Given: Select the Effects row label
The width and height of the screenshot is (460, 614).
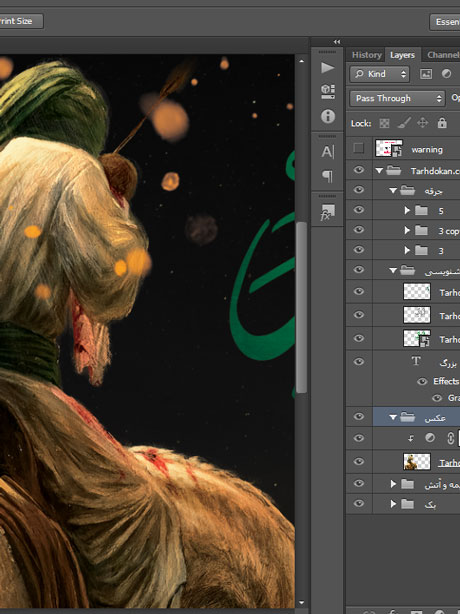Looking at the screenshot, I should pyautogui.click(x=446, y=381).
